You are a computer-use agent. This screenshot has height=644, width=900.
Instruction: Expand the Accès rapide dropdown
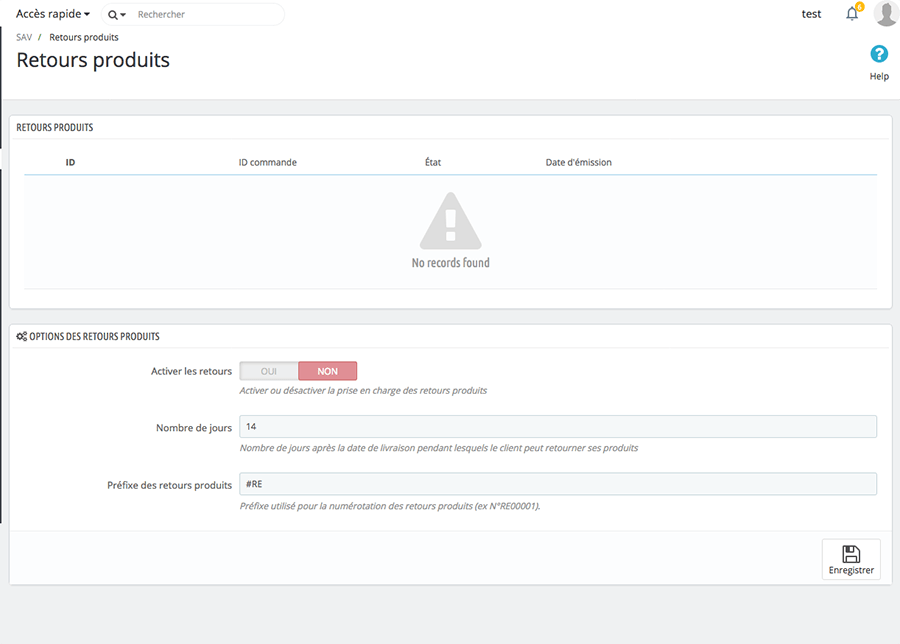[x=53, y=14]
